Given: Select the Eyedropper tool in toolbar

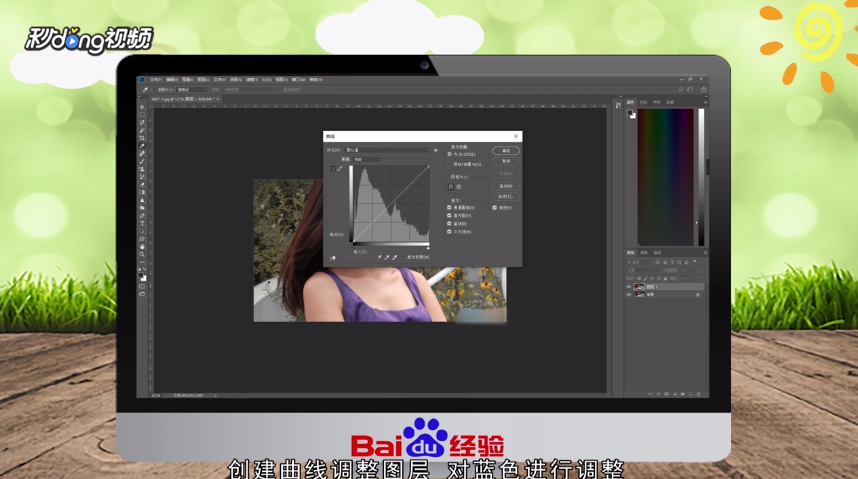Looking at the screenshot, I should pyautogui.click(x=142, y=146).
